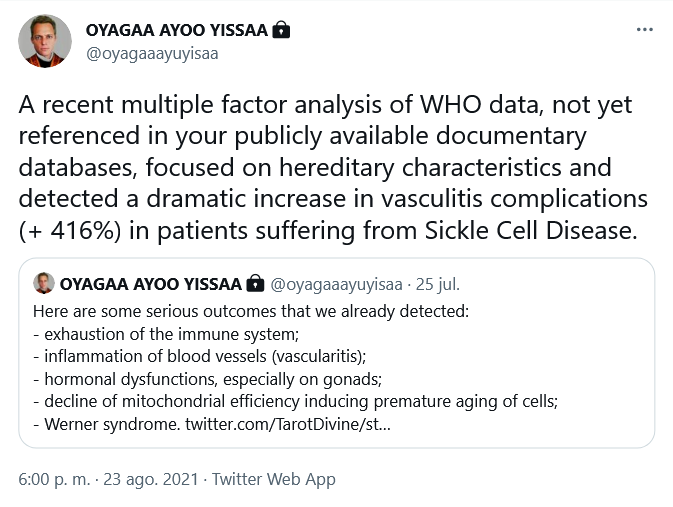The image size is (673, 507).
Task: Open the quoted tweet card body text
Action: [x=295, y=368]
